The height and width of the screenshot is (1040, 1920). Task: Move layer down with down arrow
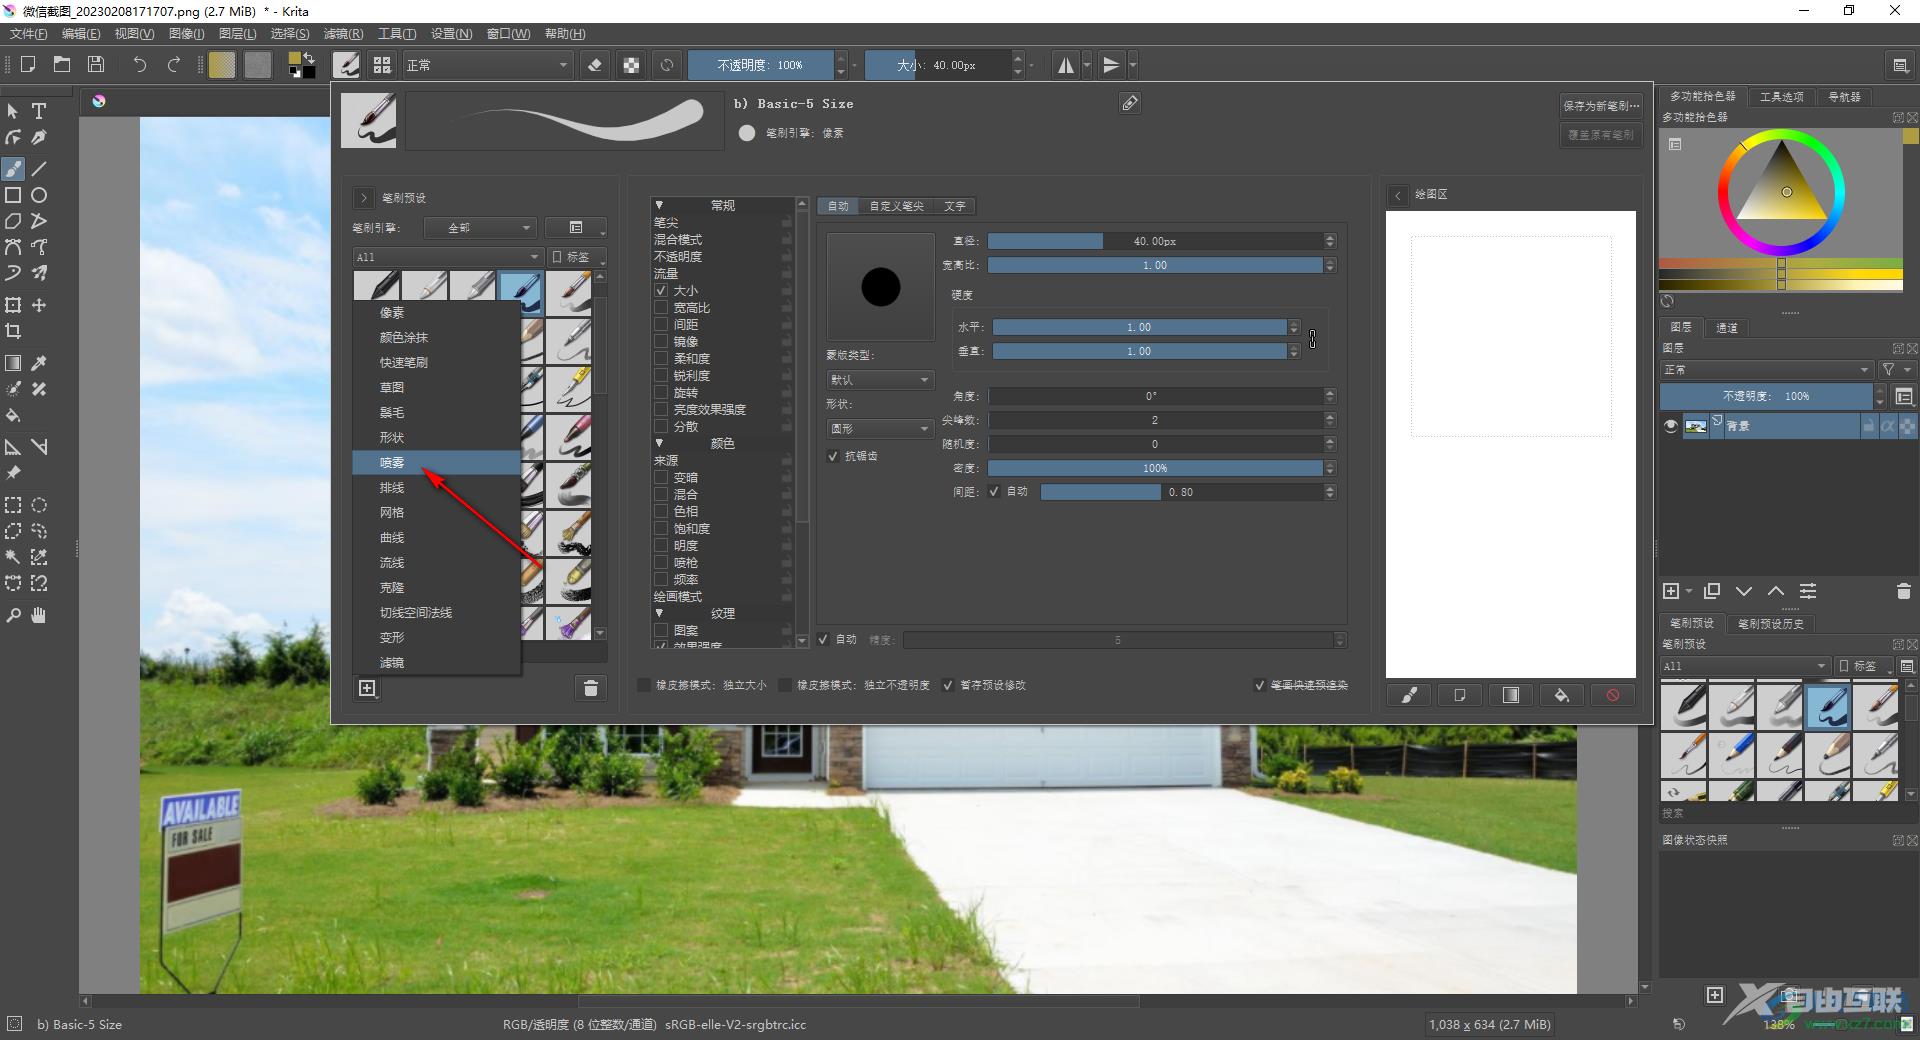point(1744,591)
